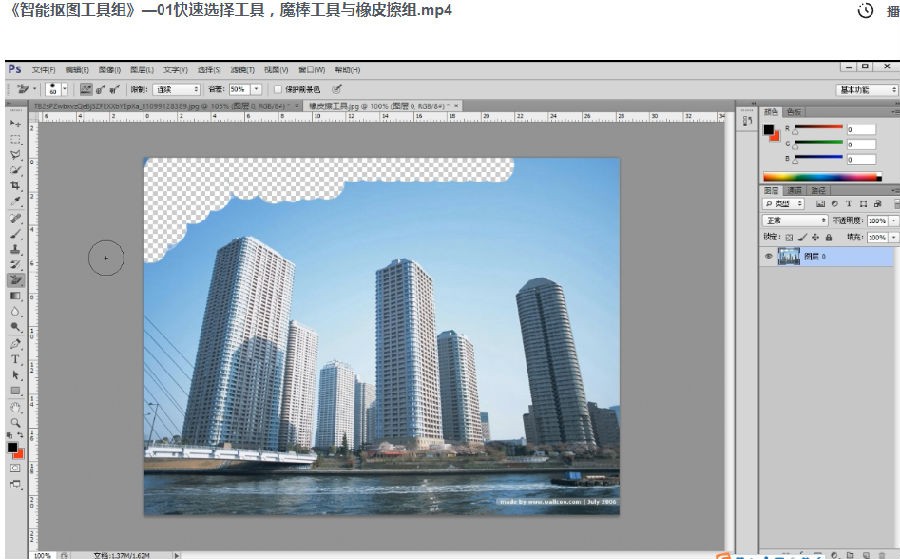
Task: Choose Sampling: Background Swatch icon
Action: (x=114, y=89)
